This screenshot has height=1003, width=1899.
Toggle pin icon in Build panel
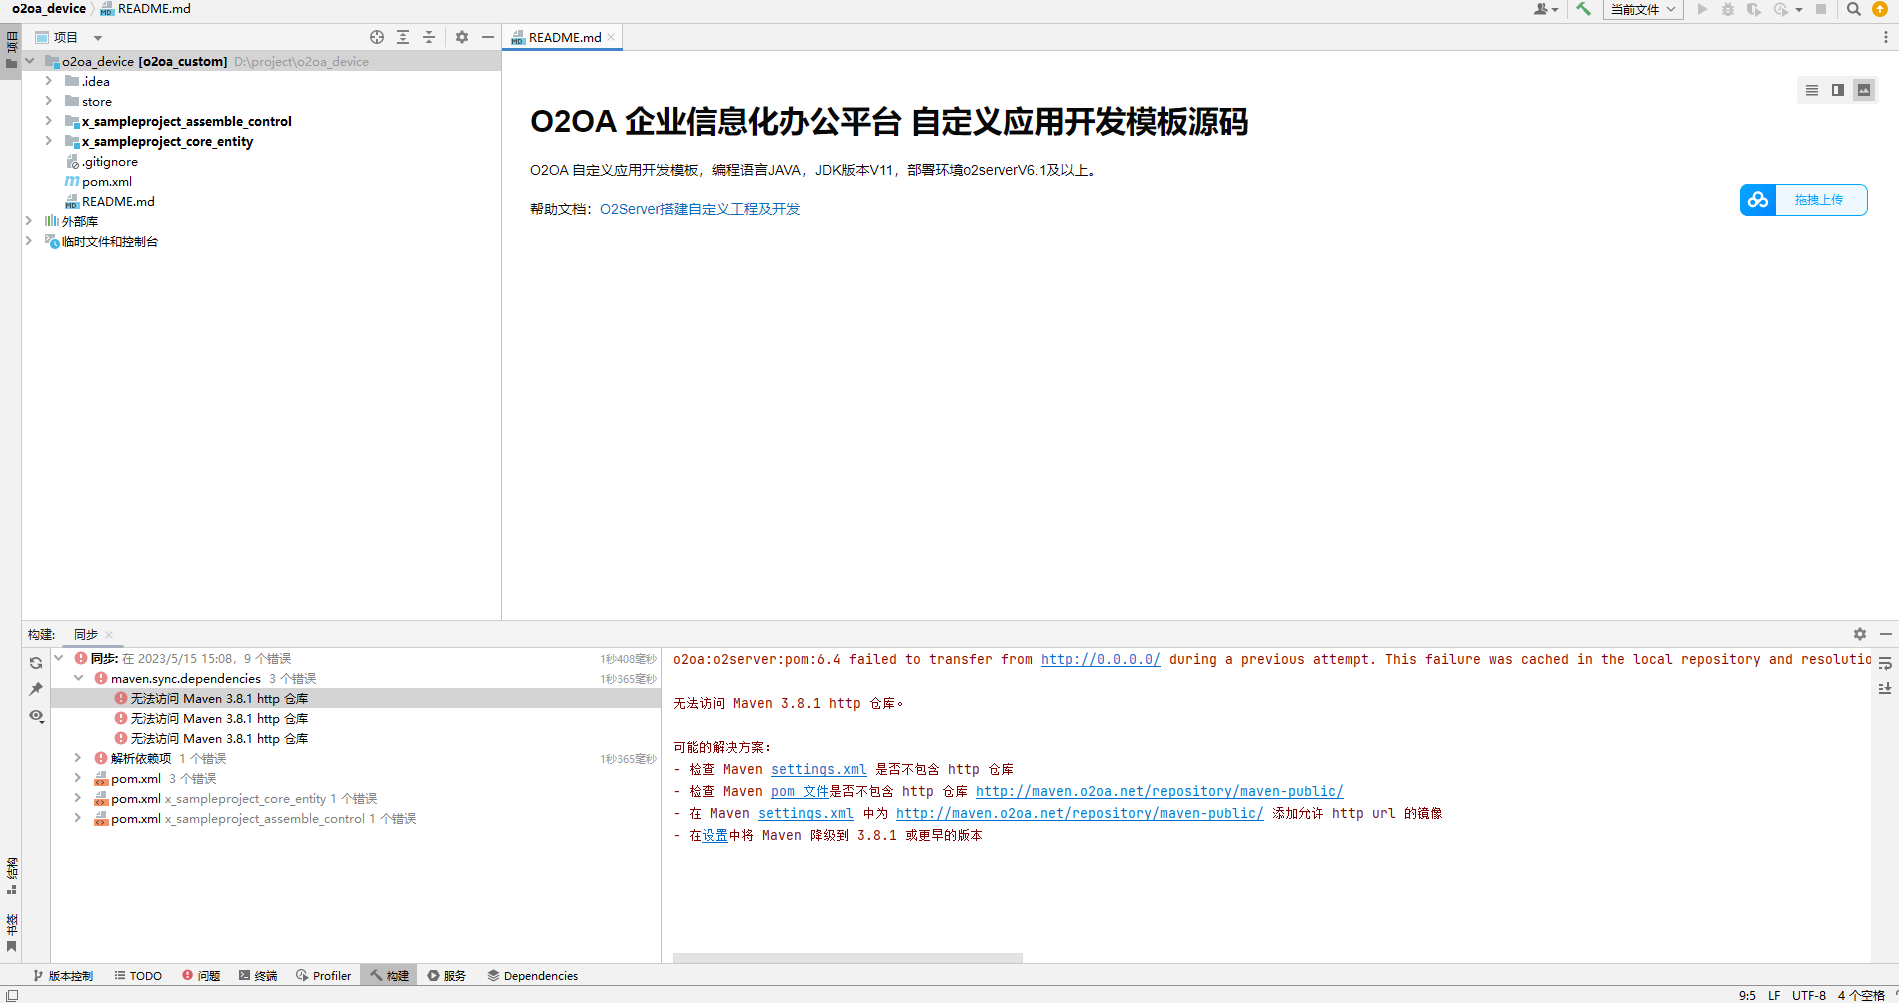click(x=36, y=689)
